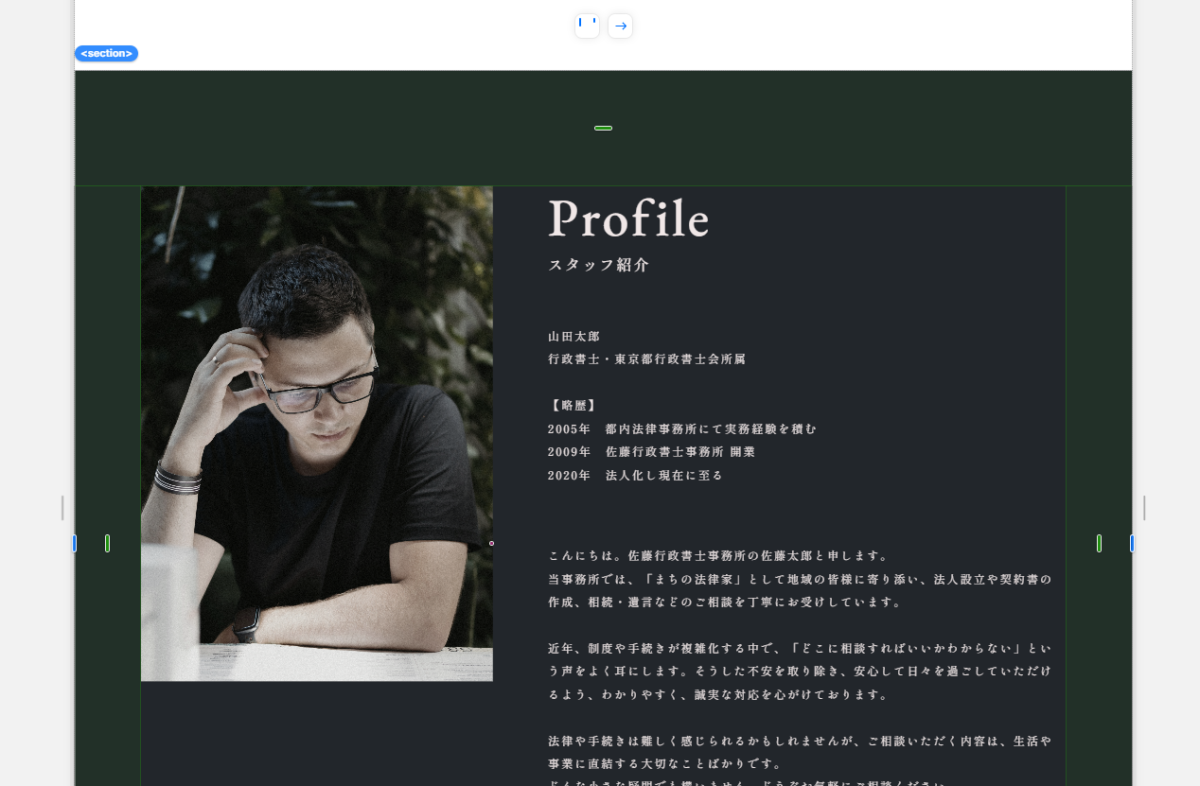Viewport: 1200px width, 786px height.
Task: Click the blue bracket icon above the section
Action: pyautogui.click(x=587, y=26)
